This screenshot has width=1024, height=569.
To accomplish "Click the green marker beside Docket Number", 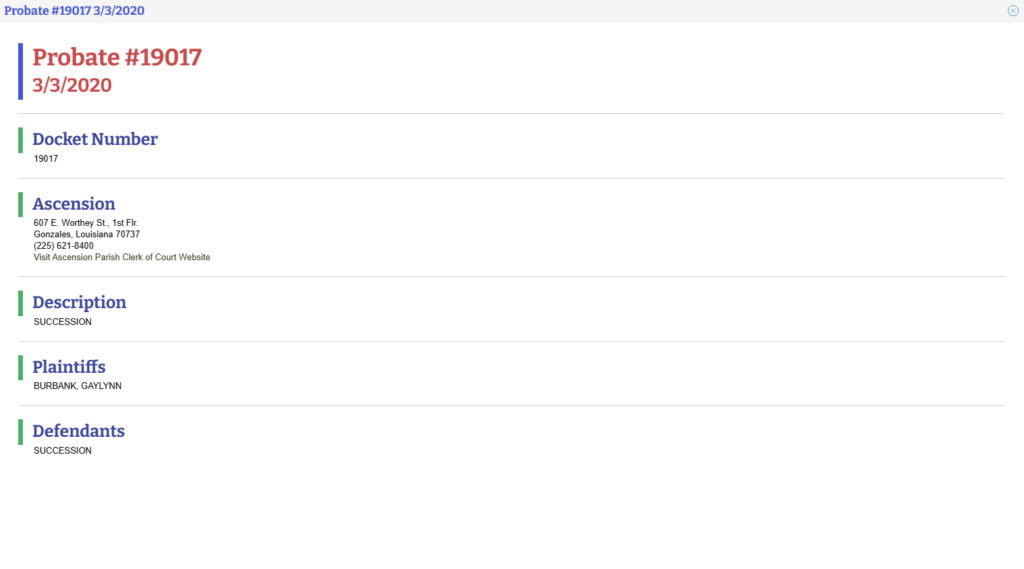I will [20, 140].
